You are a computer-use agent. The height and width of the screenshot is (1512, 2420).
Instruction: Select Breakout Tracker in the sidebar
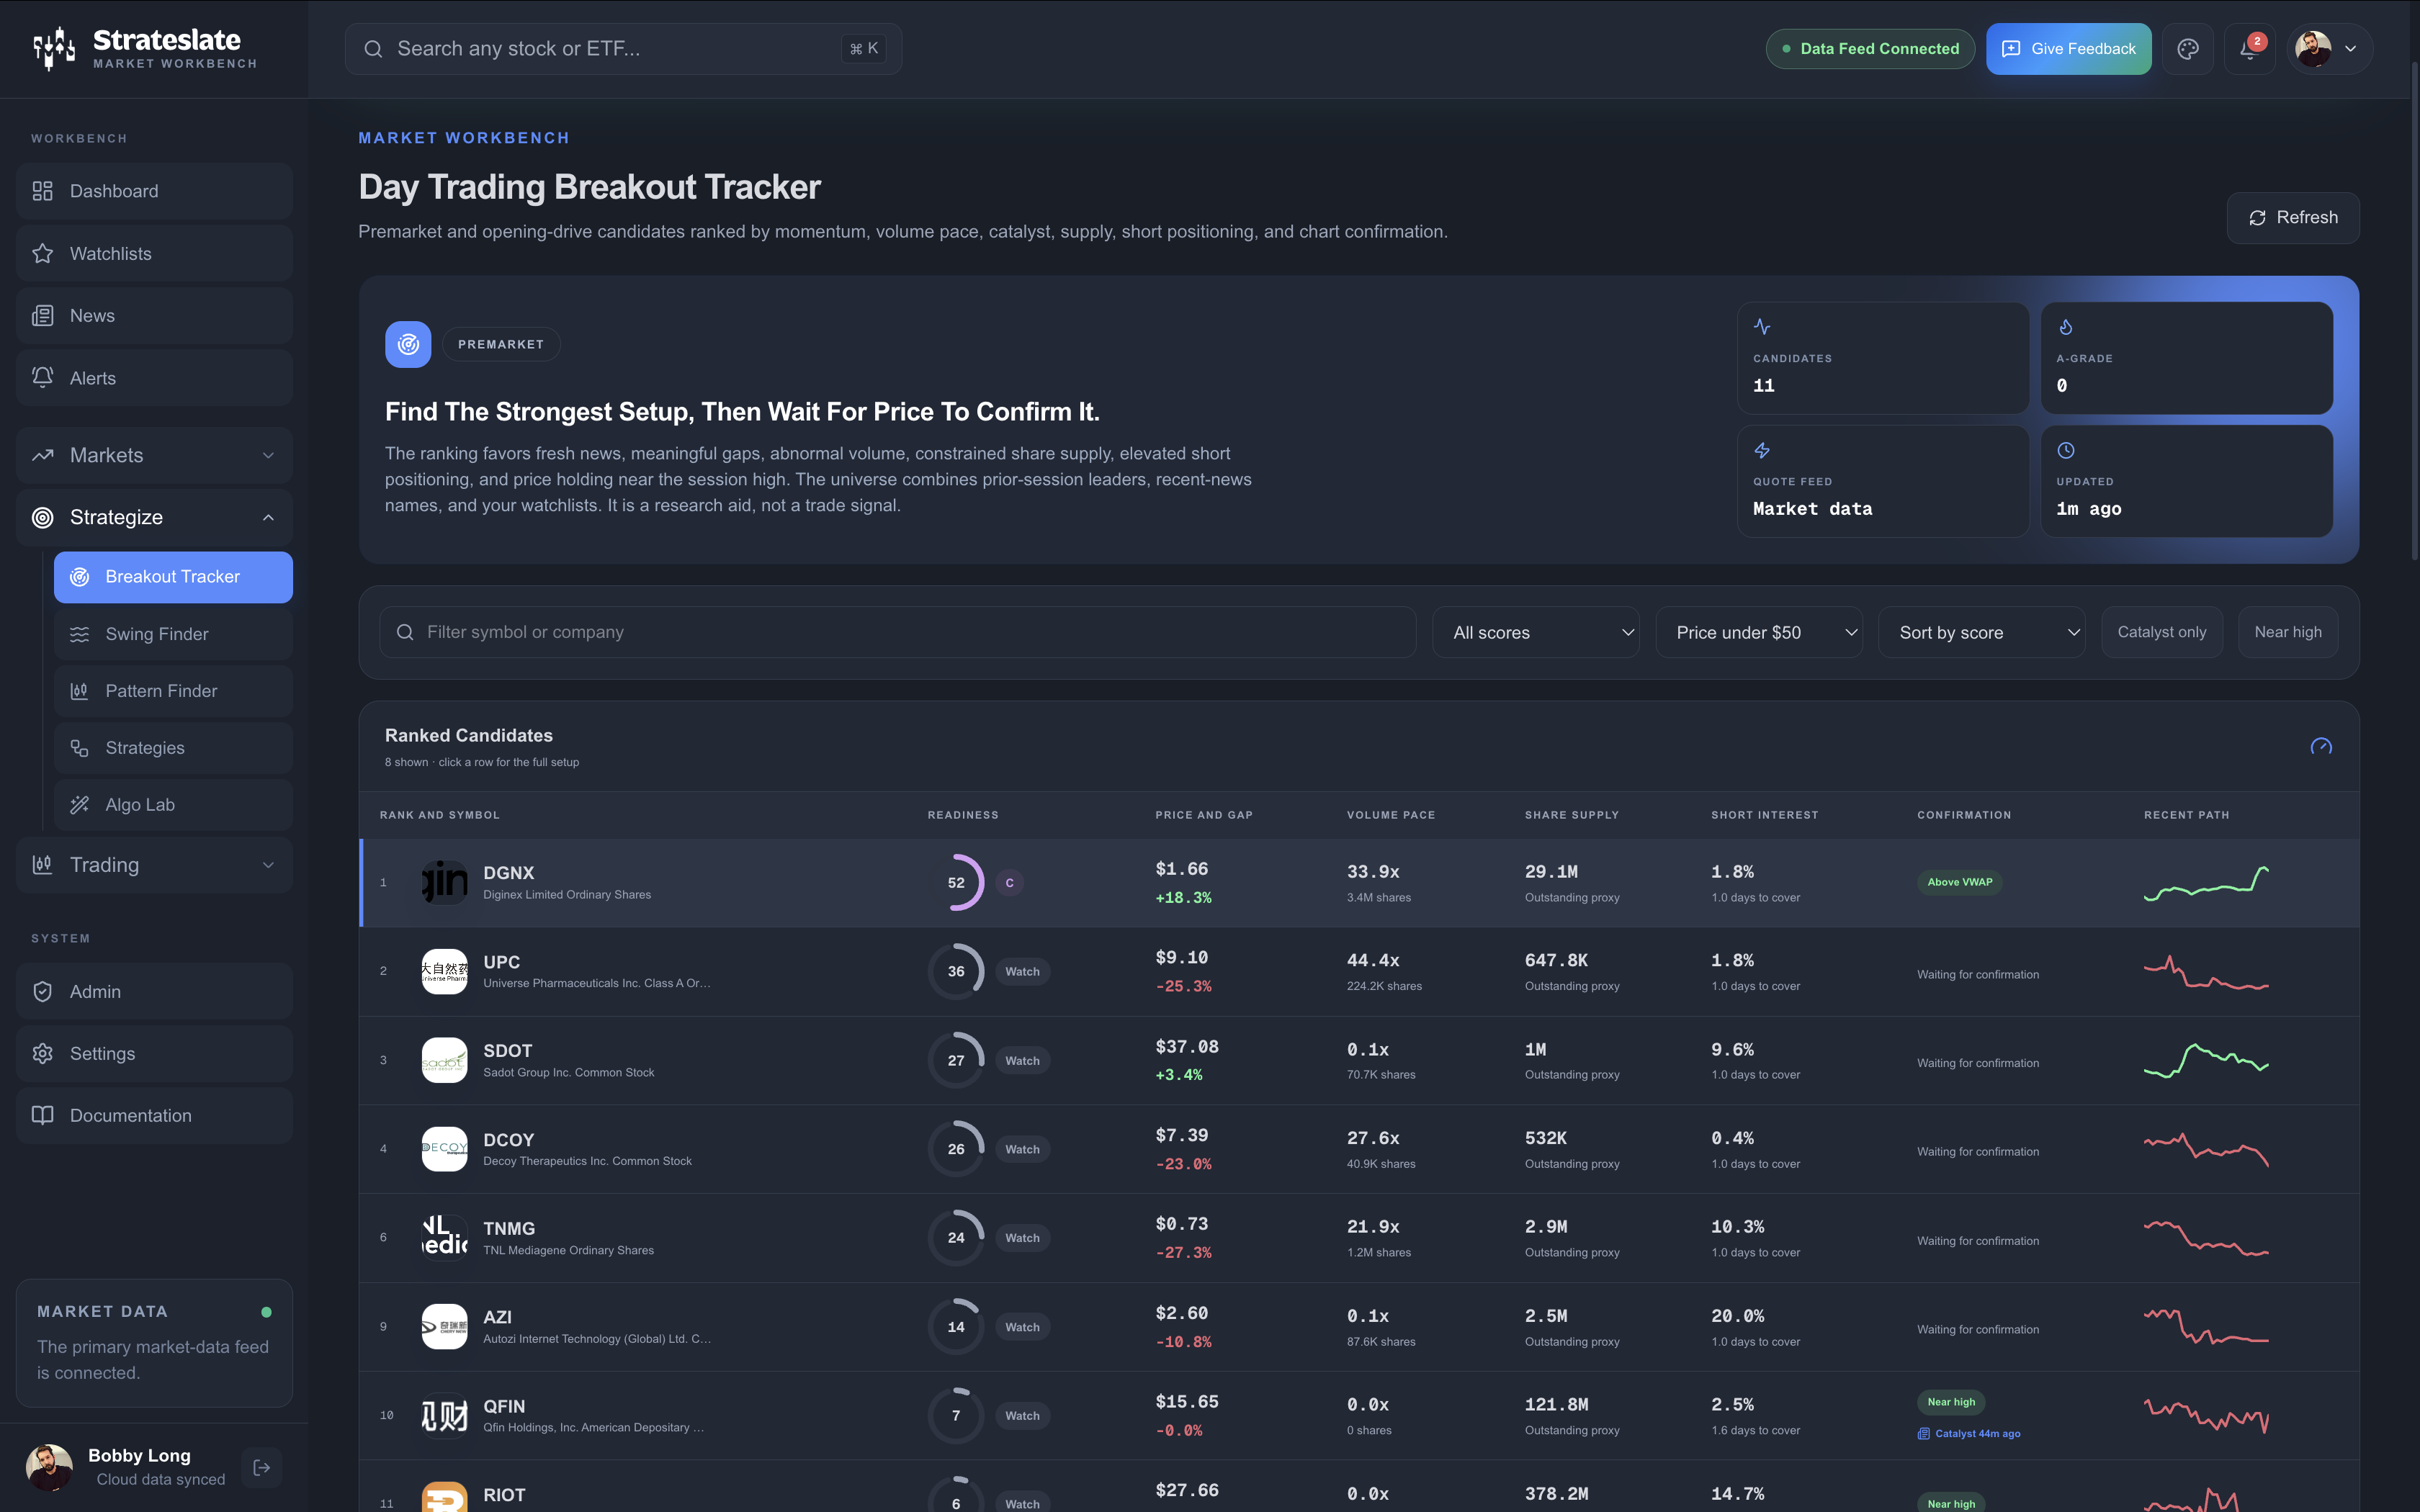point(173,577)
